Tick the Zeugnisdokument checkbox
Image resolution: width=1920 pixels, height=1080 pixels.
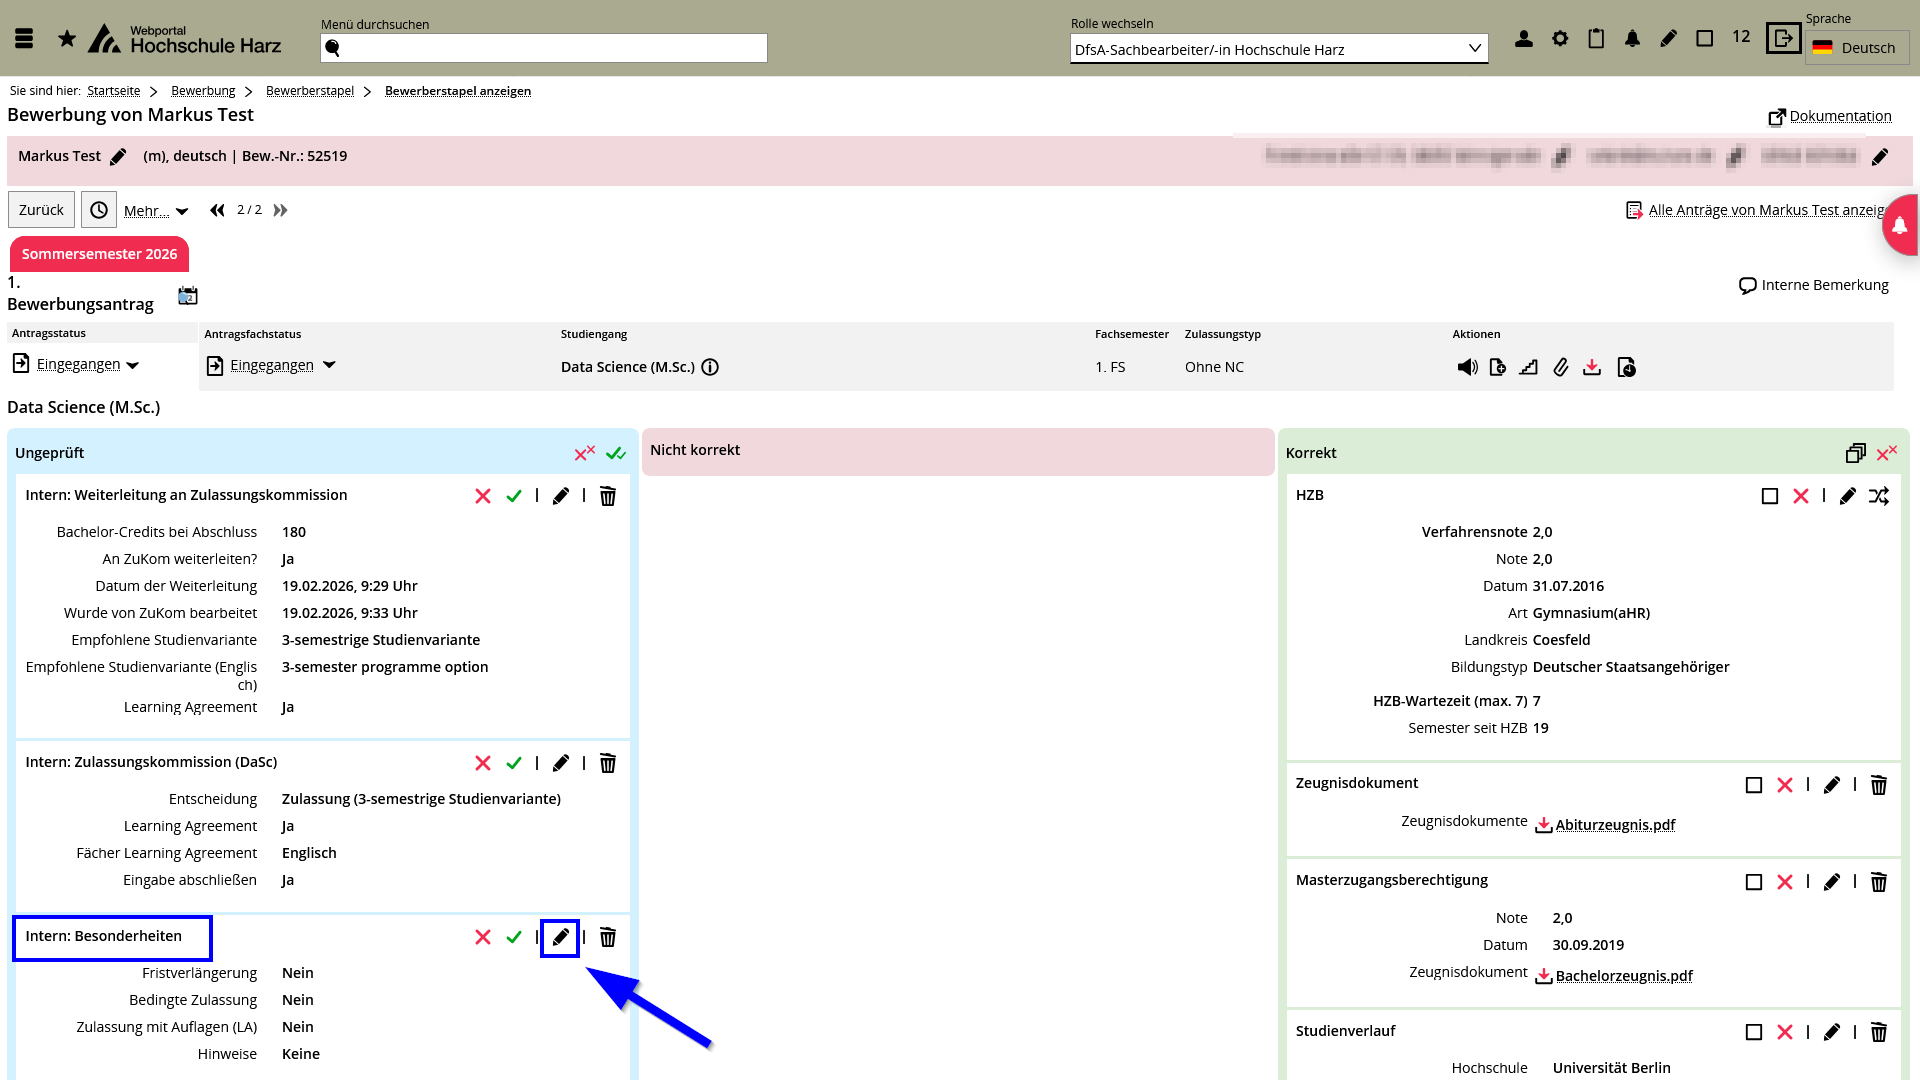coord(1753,785)
